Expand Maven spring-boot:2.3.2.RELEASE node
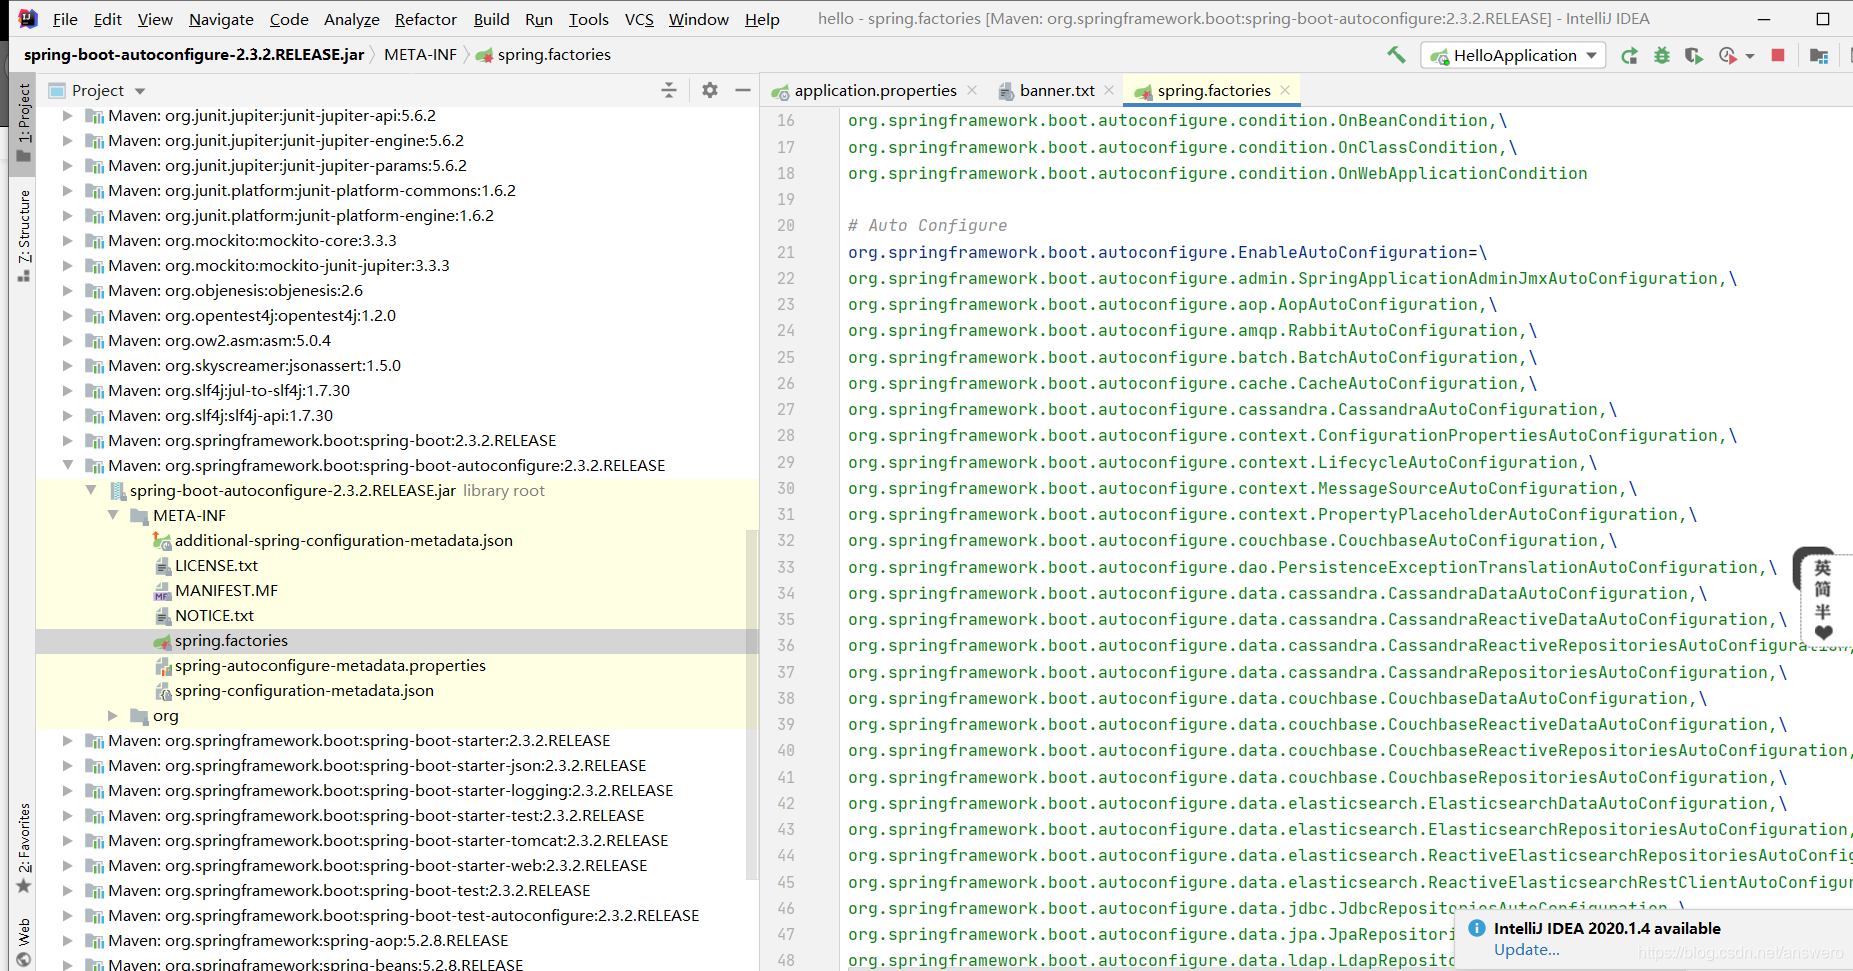Viewport: 1853px width, 971px height. tap(67, 440)
